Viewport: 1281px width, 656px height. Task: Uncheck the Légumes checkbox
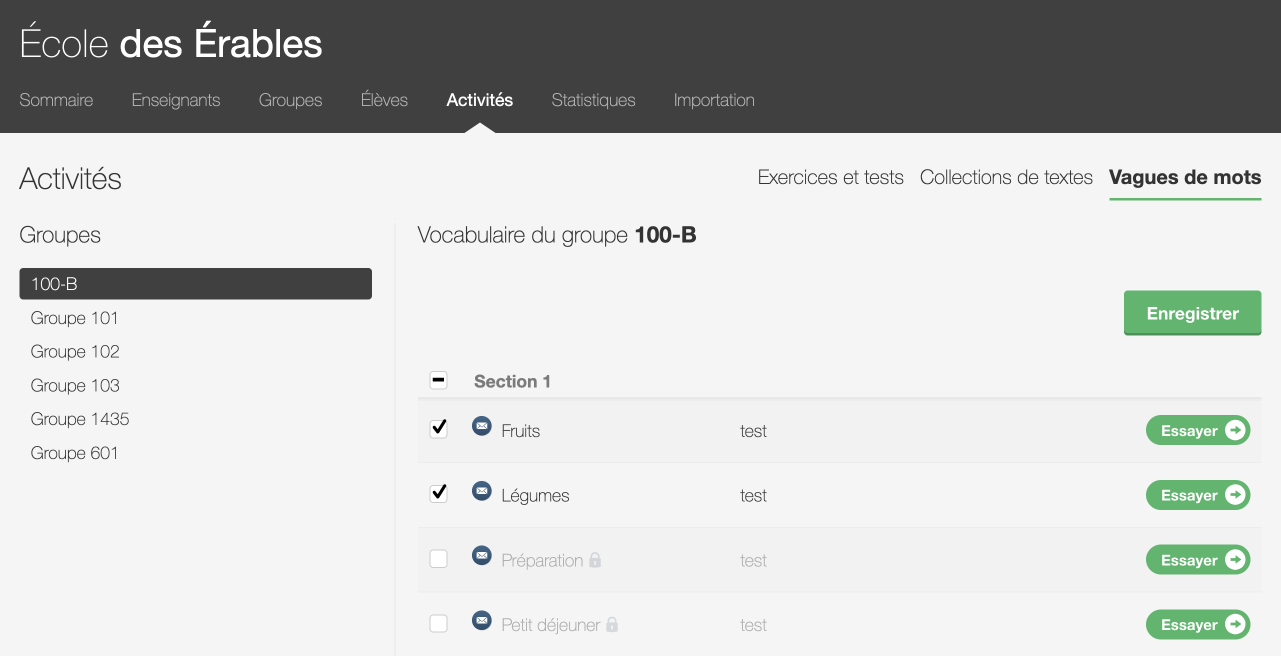tap(438, 493)
